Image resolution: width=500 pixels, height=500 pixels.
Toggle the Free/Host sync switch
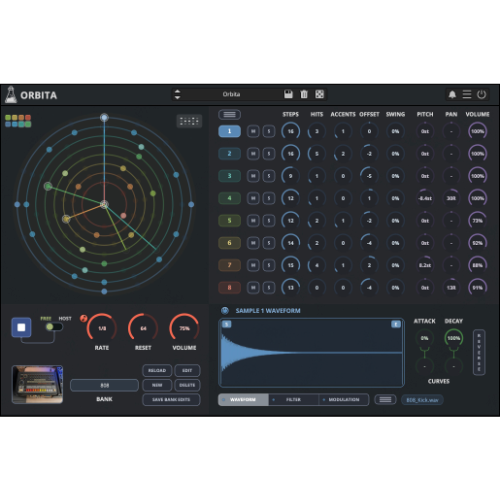54,327
